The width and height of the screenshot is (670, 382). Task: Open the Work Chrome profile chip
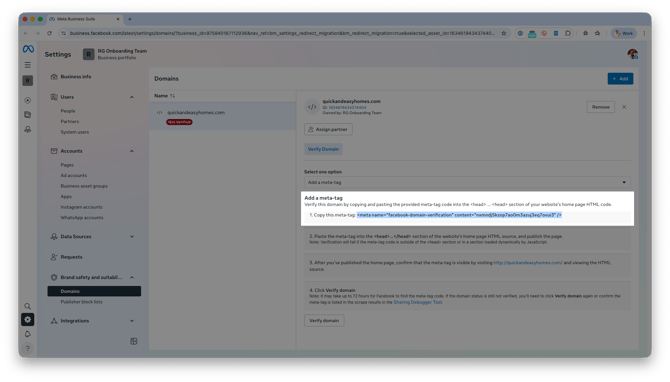click(x=624, y=33)
